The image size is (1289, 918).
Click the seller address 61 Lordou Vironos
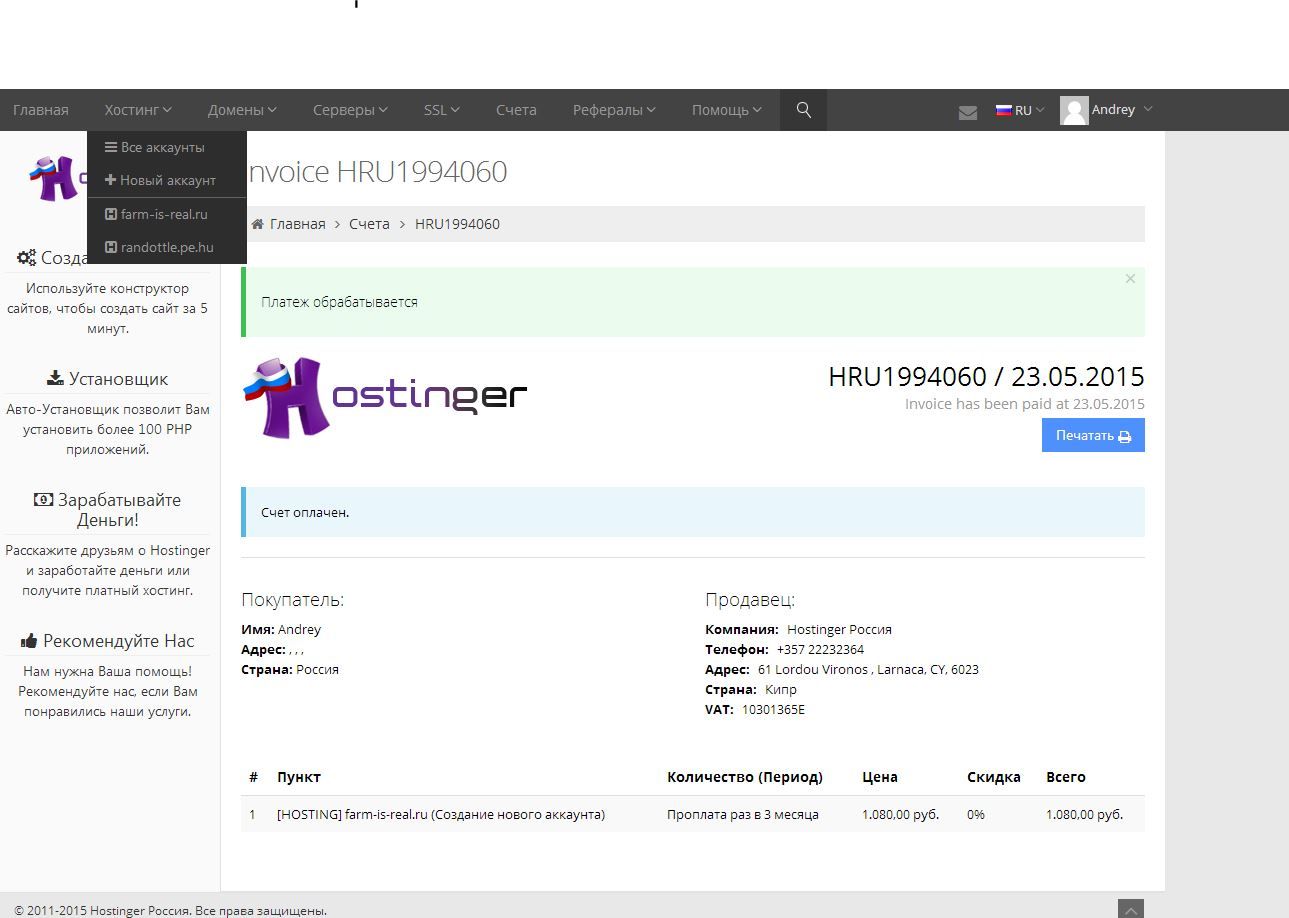point(868,669)
